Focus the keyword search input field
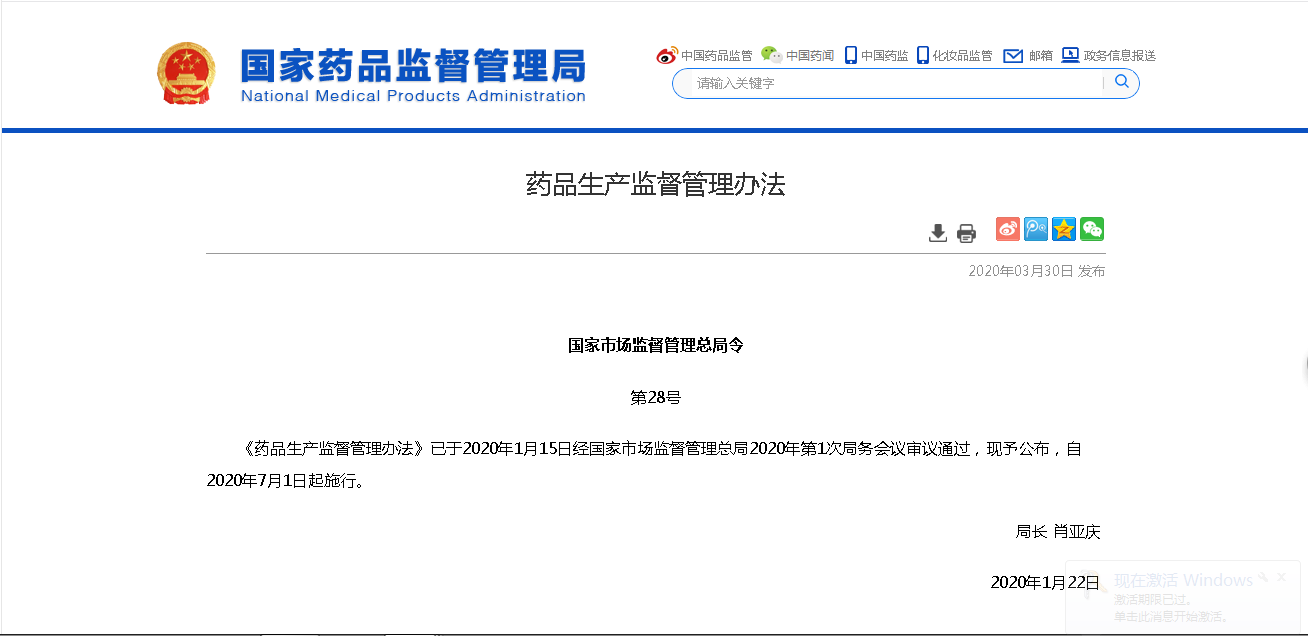 (890, 83)
